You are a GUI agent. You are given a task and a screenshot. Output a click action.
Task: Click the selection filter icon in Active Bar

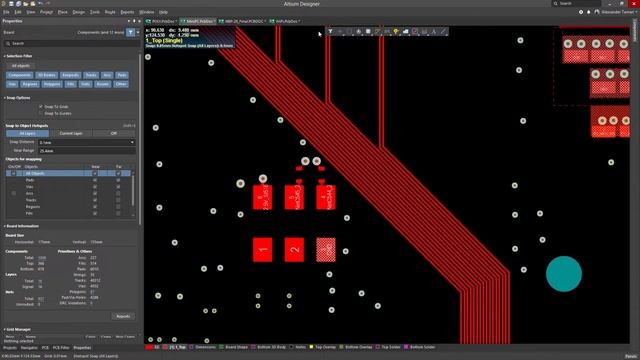(x=330, y=31)
